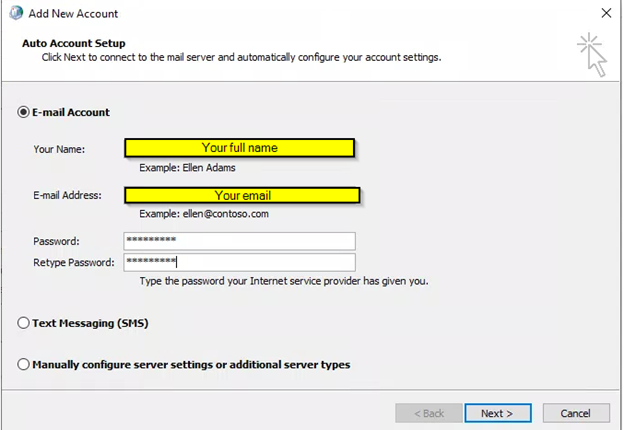The width and height of the screenshot is (624, 430).
Task: Close the Add New Account dialog
Action: point(605,13)
